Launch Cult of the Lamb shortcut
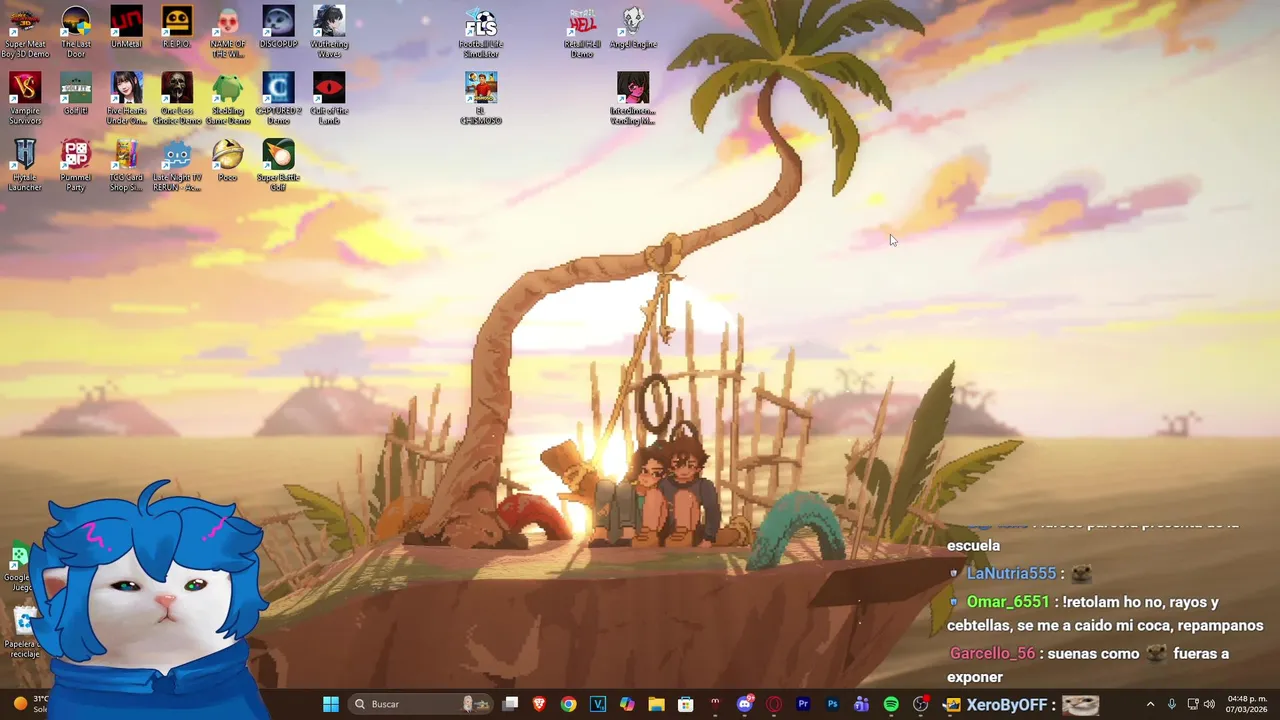The image size is (1280, 720). pos(329,98)
